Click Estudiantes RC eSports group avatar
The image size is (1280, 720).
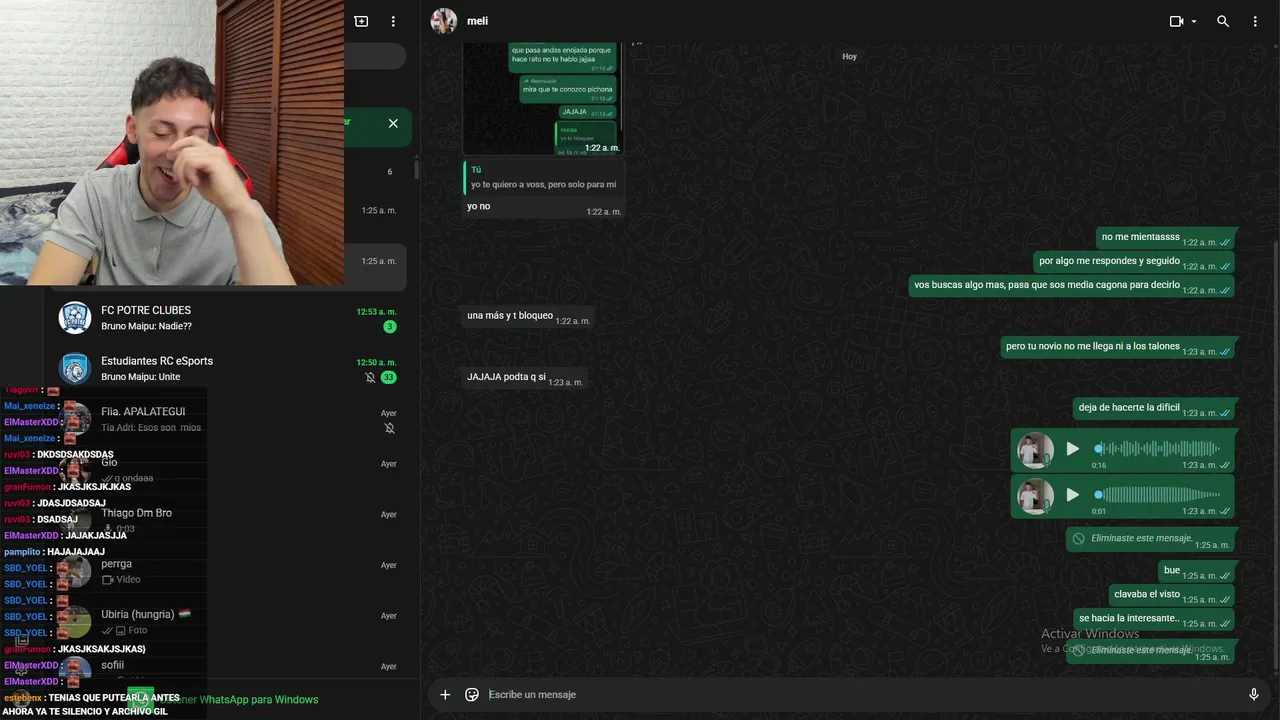[75, 369]
